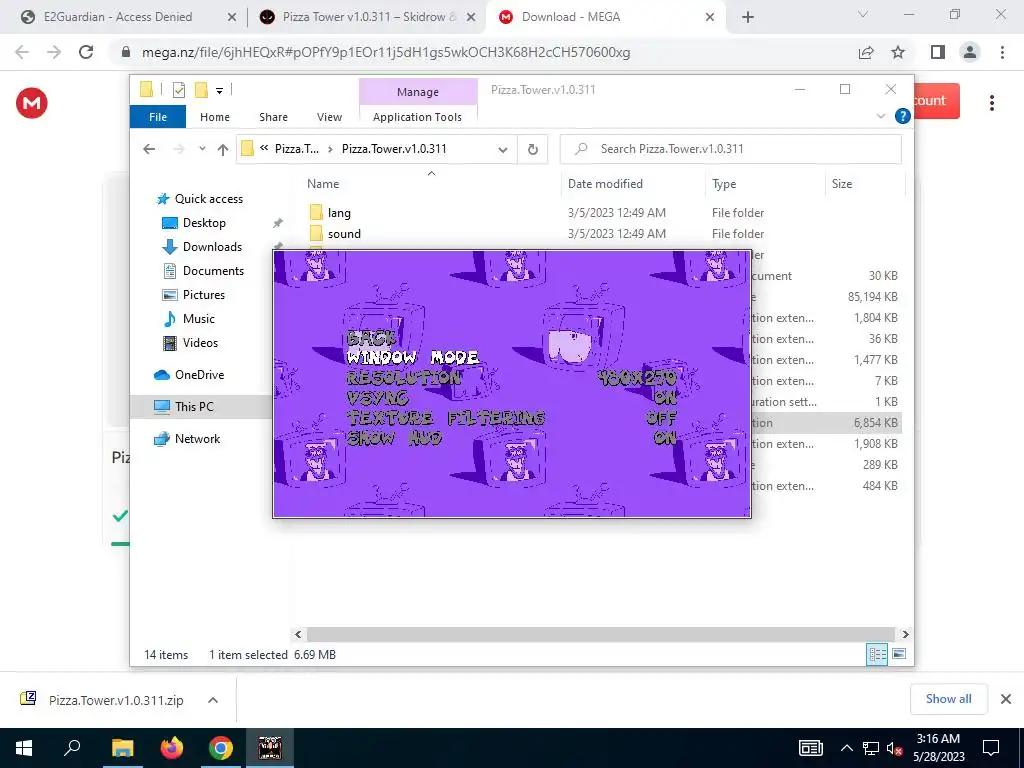Click the MEGA logo icon
Screen dimensions: 1024x768
tap(31, 103)
